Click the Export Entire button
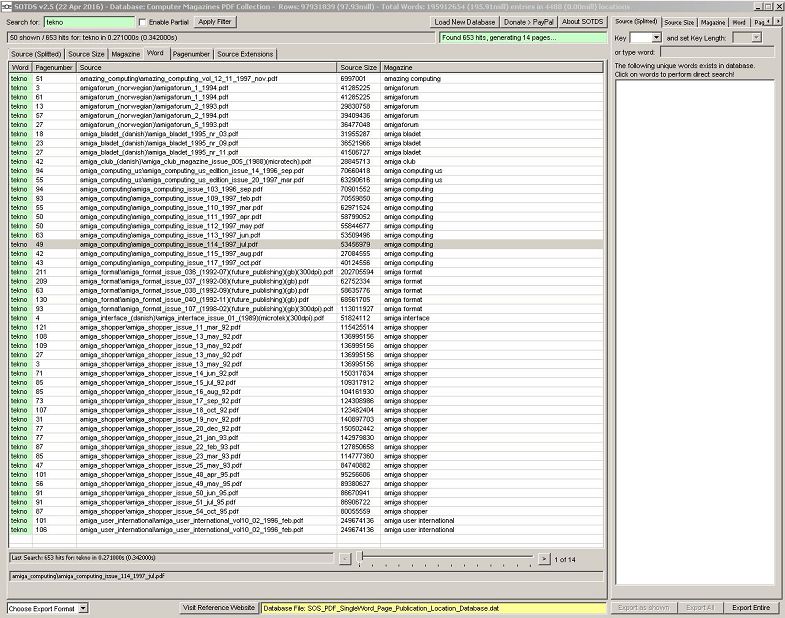Image resolution: width=785 pixels, height=618 pixels. pos(750,607)
